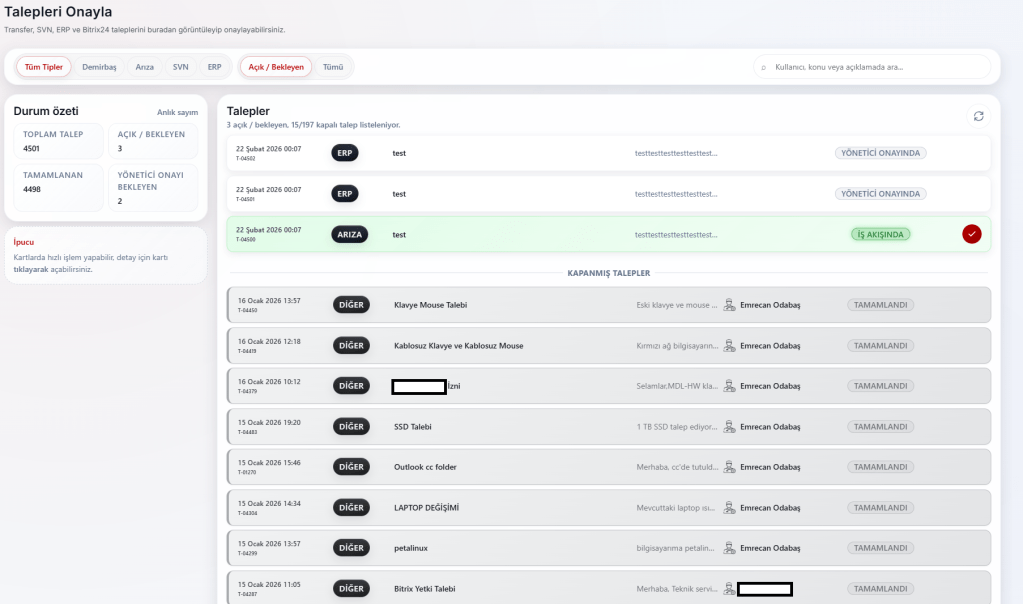Select the Tüm Tipler filter chip

43,67
